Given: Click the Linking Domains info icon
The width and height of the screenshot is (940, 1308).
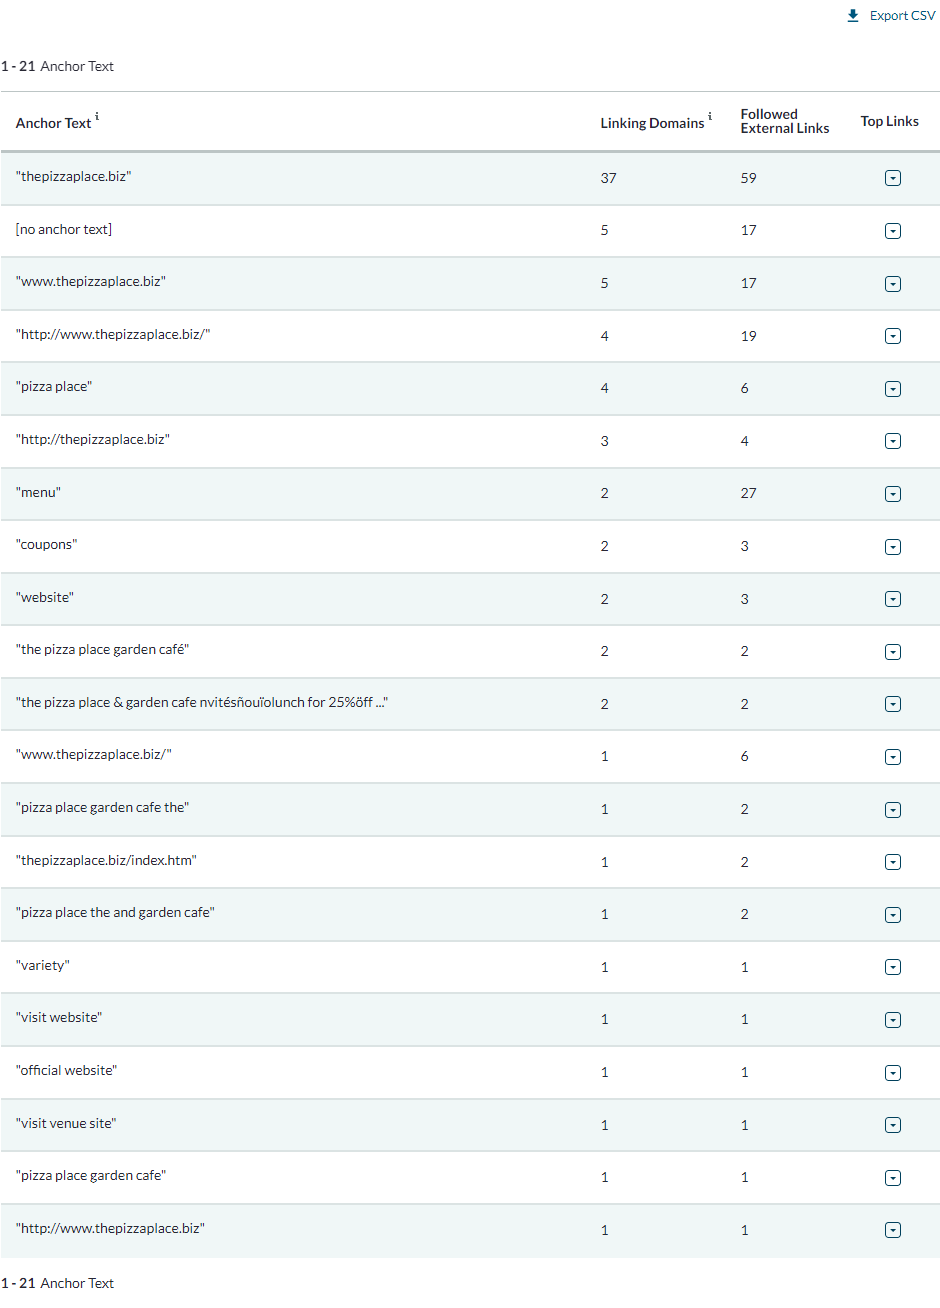Looking at the screenshot, I should pos(710,117).
